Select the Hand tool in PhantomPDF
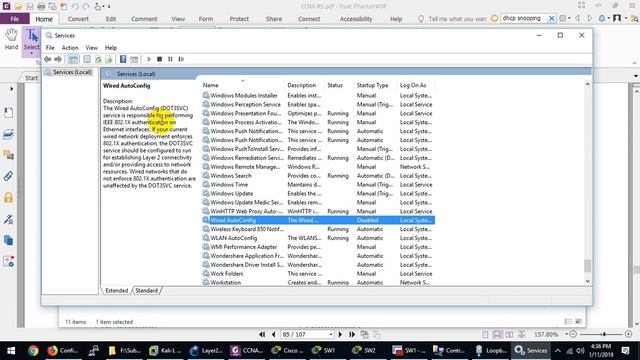 coord(11,39)
